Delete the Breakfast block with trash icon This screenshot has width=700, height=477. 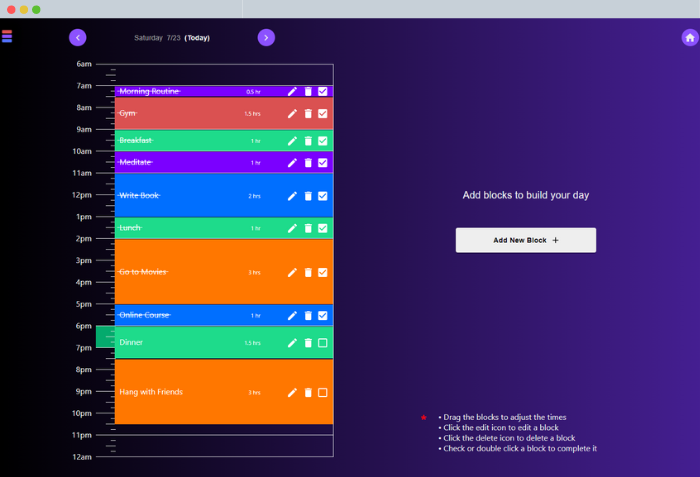tap(308, 141)
